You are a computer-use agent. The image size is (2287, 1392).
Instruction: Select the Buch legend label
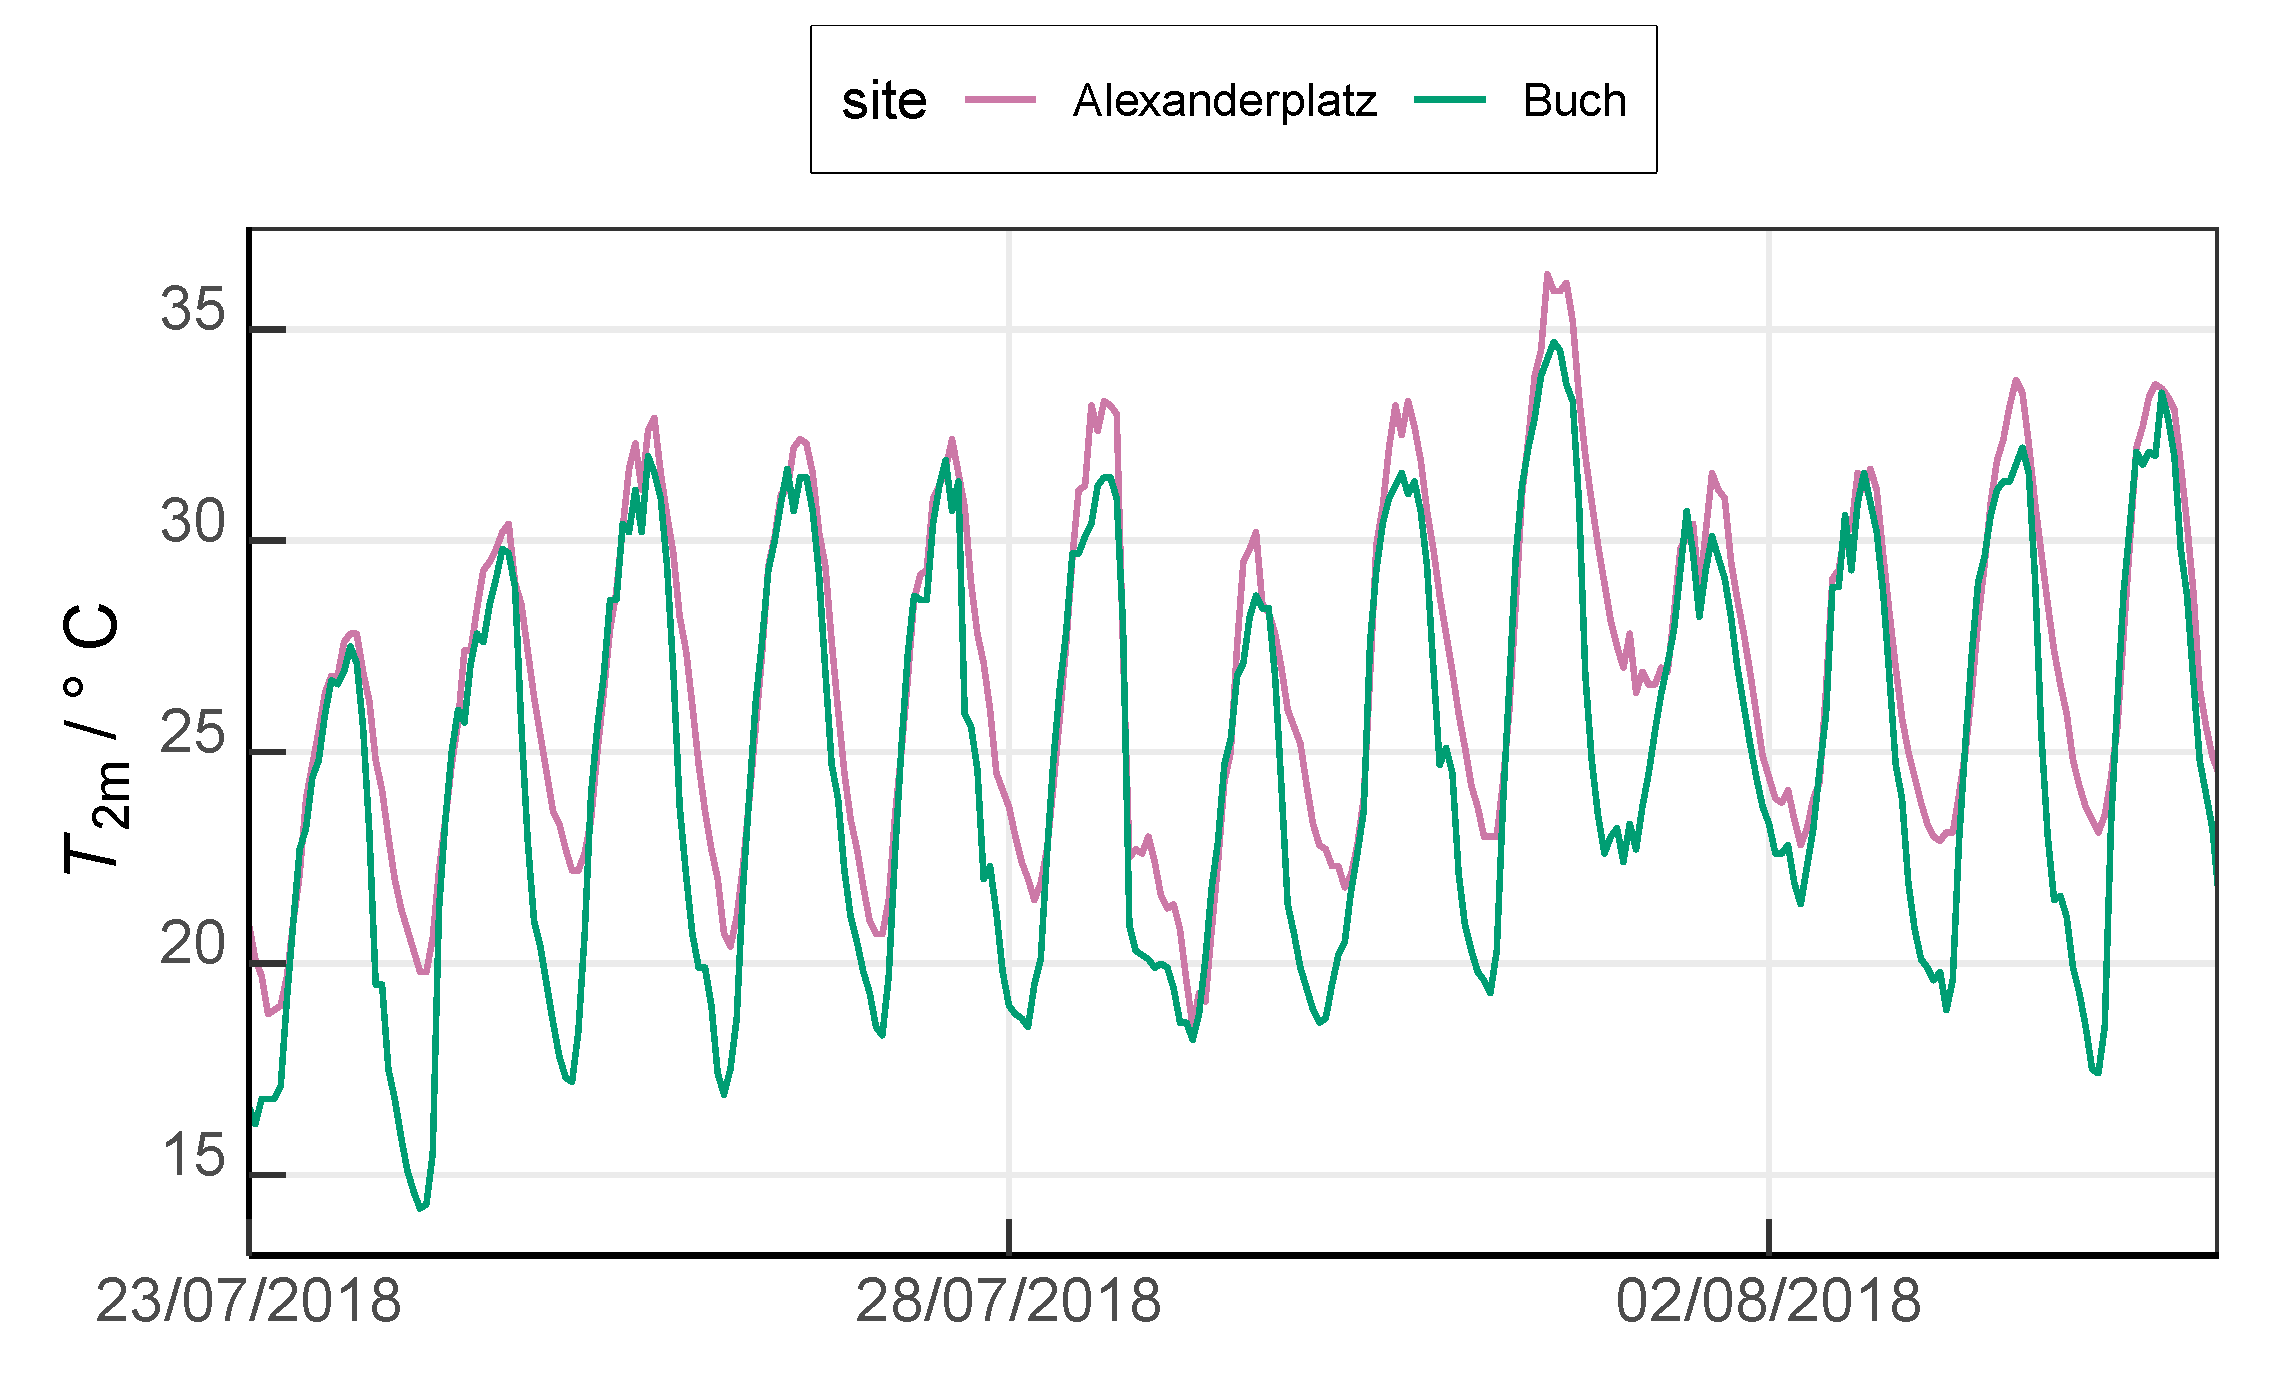pos(1574,101)
